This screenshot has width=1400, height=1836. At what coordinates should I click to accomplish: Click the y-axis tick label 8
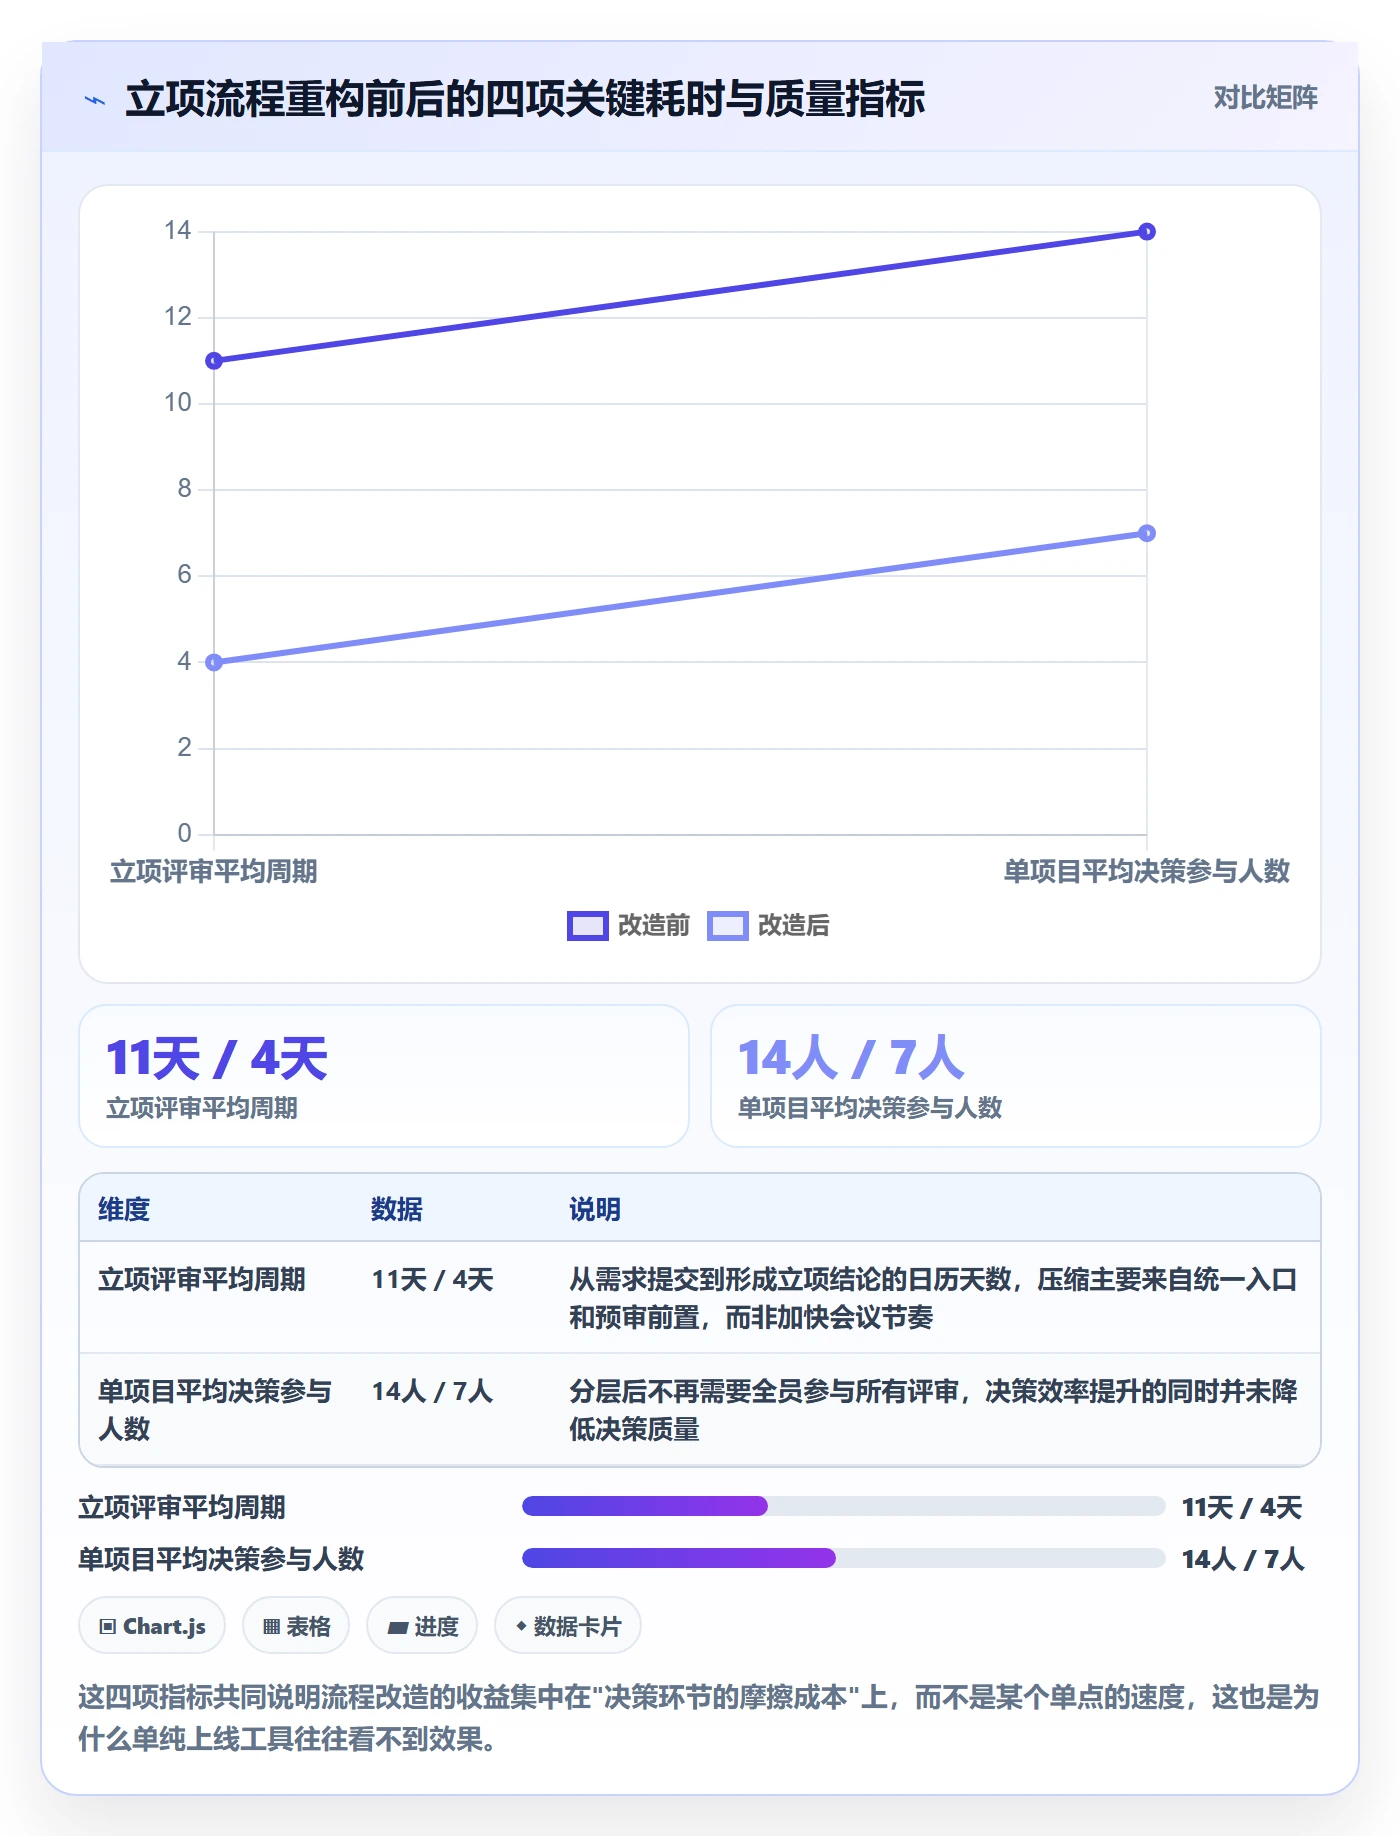pyautogui.click(x=184, y=489)
